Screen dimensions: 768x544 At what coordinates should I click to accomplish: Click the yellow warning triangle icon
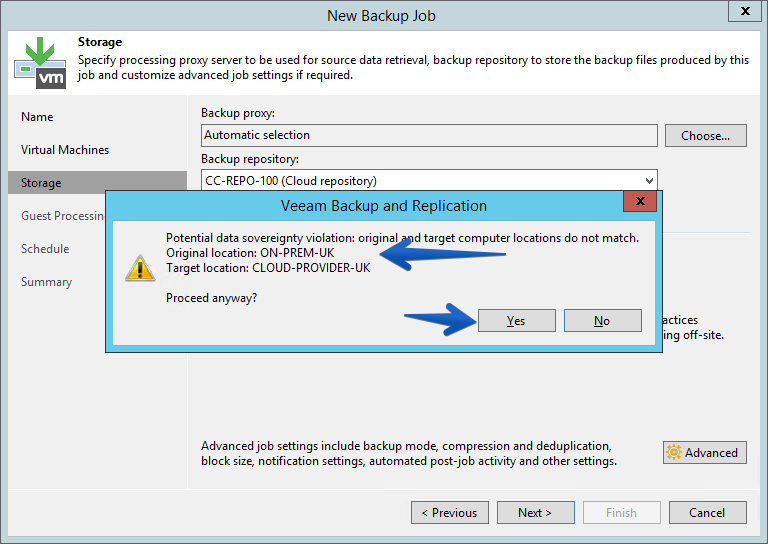click(140, 268)
